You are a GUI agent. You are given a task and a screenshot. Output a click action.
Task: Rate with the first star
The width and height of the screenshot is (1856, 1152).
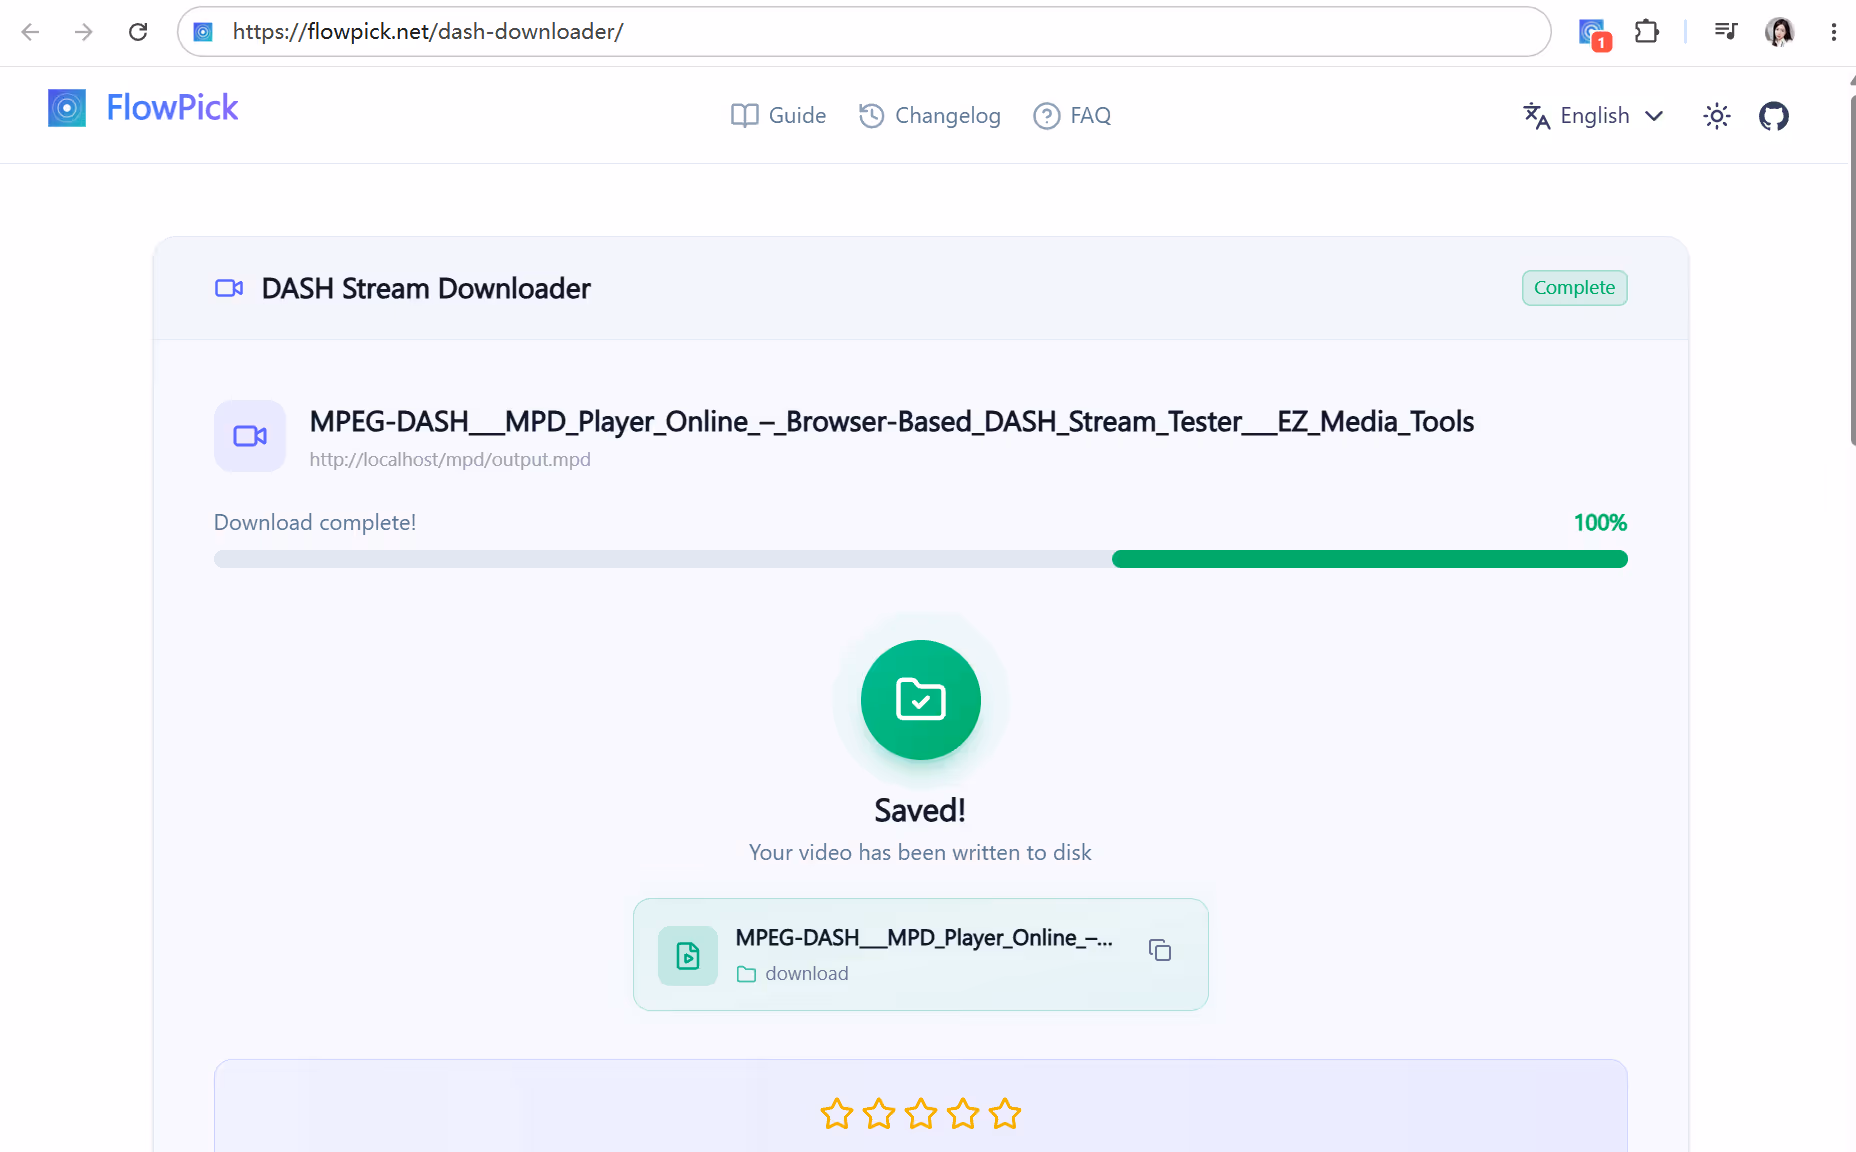coord(837,1114)
